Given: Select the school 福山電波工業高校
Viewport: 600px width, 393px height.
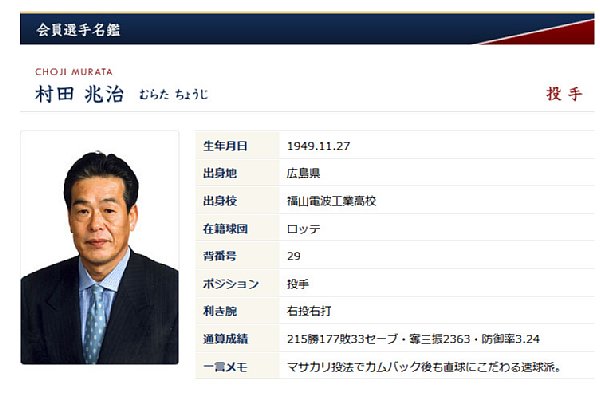Looking at the screenshot, I should pos(332,201).
